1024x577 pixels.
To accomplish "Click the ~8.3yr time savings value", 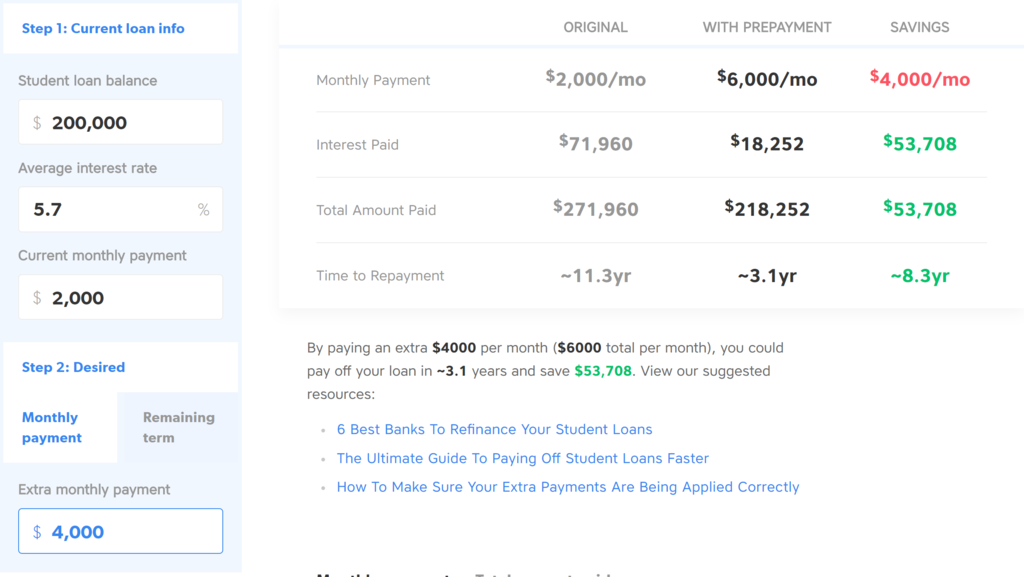I will pyautogui.click(x=920, y=275).
